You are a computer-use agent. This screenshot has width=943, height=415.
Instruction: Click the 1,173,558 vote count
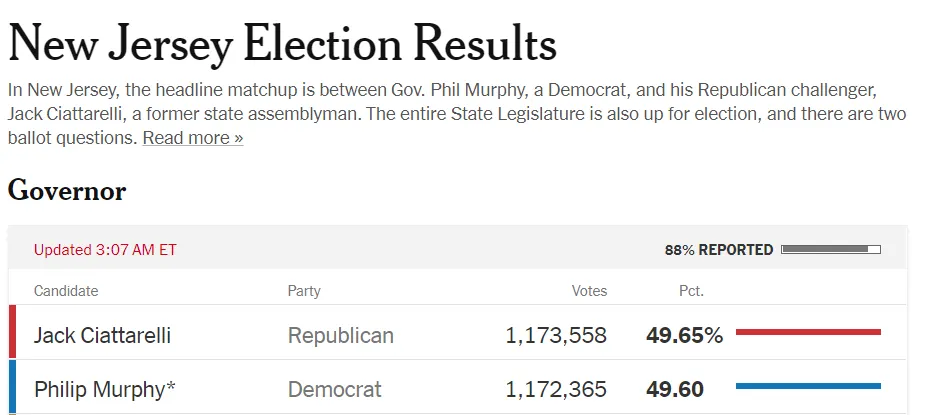tap(556, 335)
